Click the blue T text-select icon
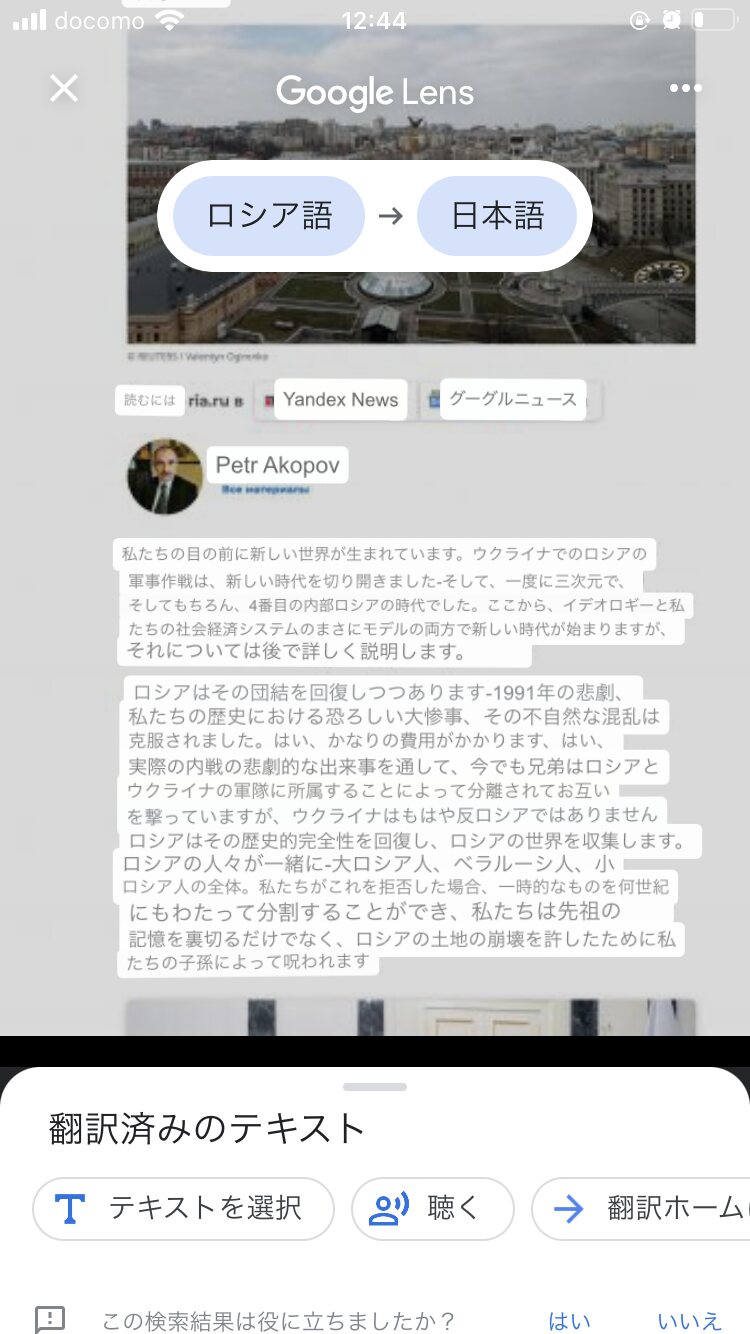750x1334 pixels. point(69,1208)
